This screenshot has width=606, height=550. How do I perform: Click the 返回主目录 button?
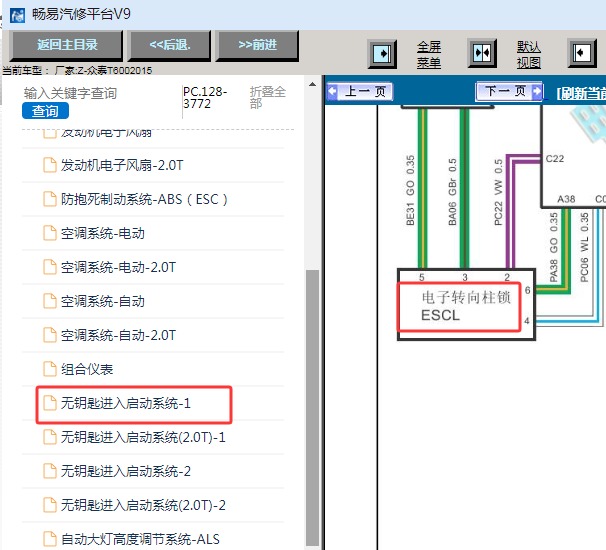66,45
